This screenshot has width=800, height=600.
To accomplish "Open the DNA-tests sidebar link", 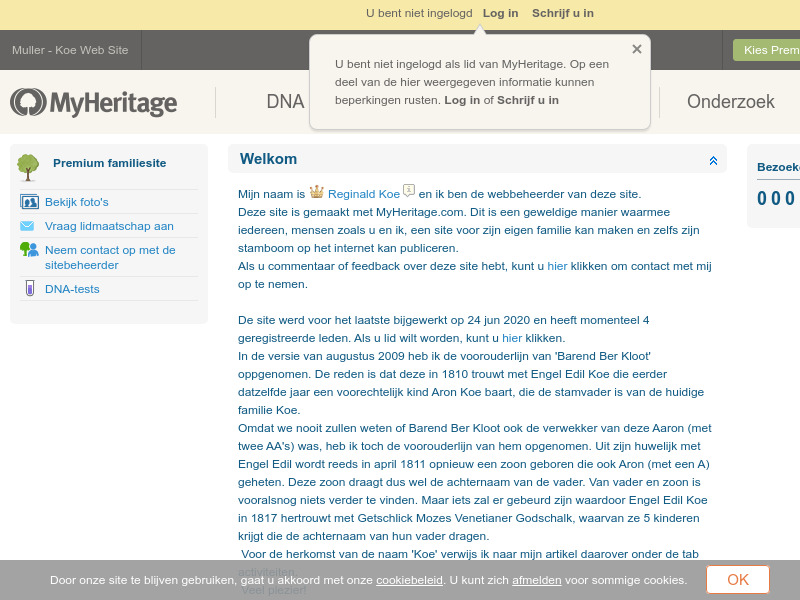I will point(72,289).
